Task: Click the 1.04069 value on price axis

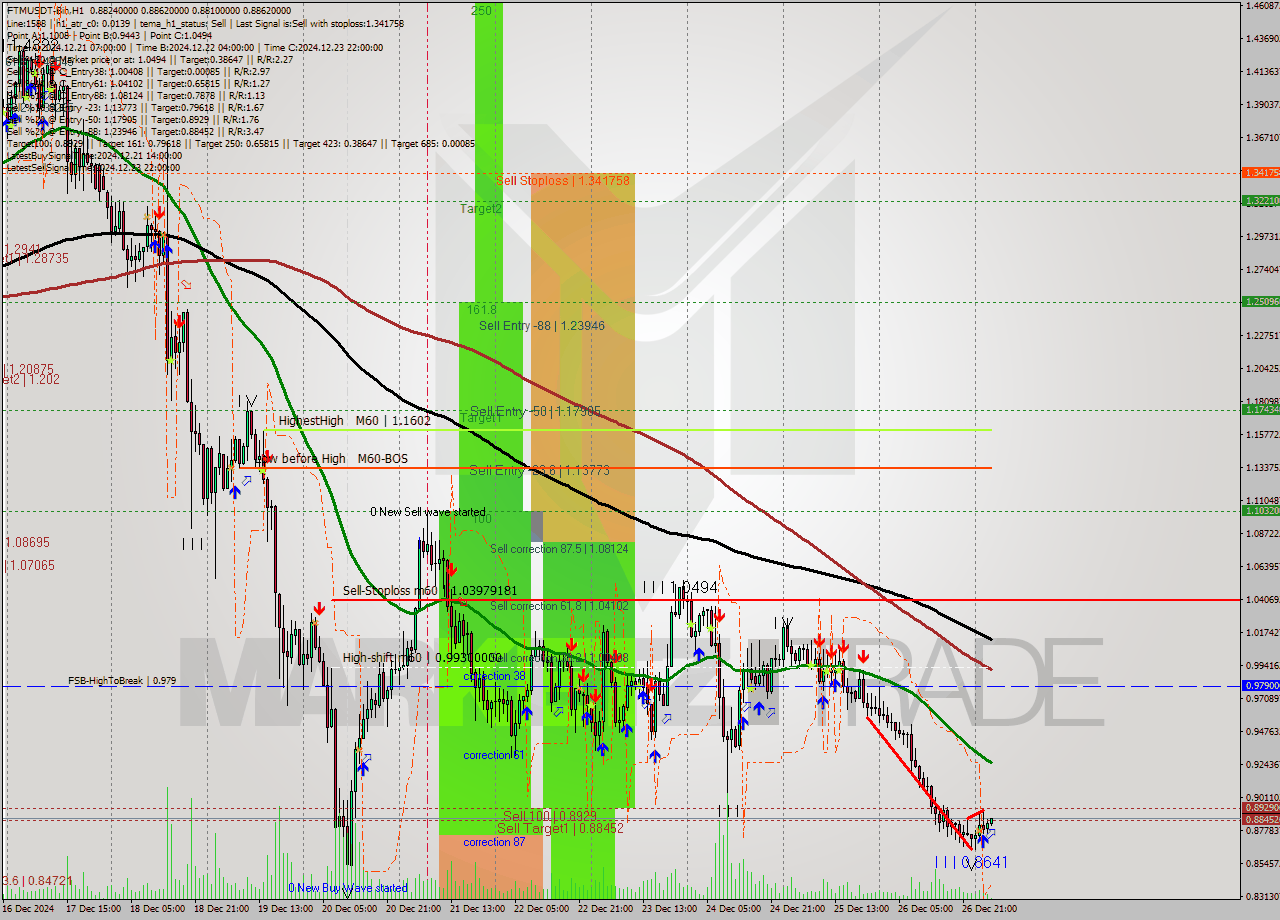Action: point(1262,599)
